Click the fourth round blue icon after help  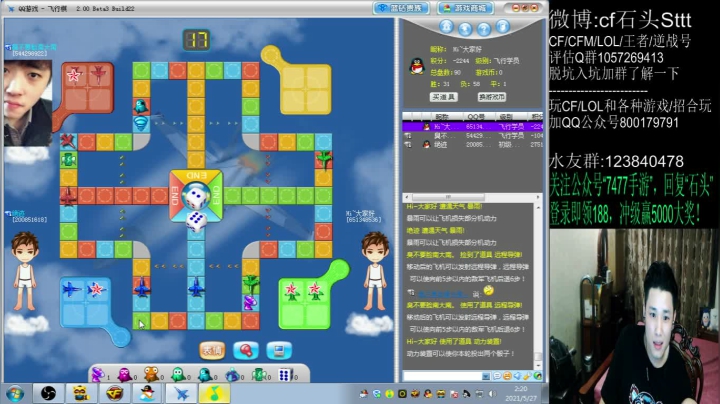pyautogui.click(x=502, y=27)
